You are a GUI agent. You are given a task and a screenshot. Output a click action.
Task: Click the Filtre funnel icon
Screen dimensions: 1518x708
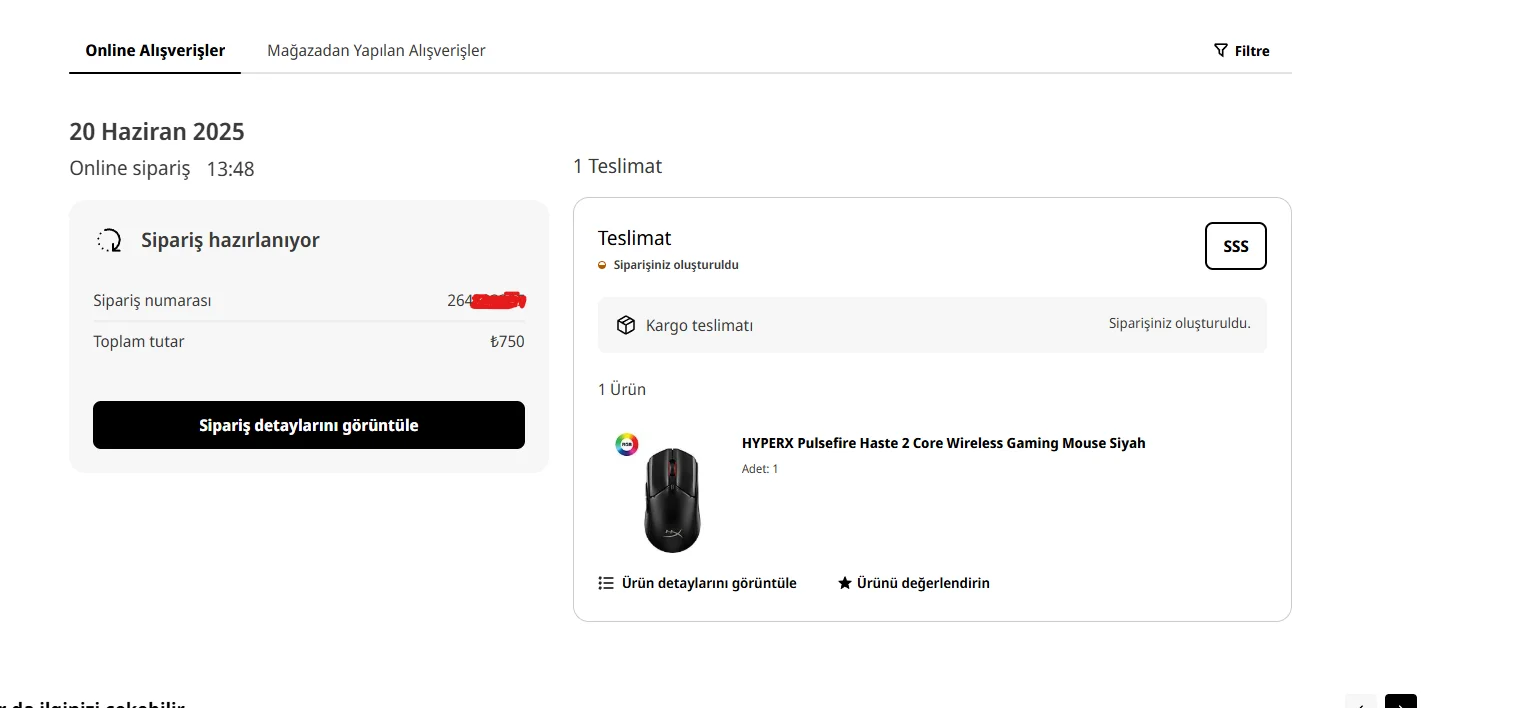(1220, 50)
